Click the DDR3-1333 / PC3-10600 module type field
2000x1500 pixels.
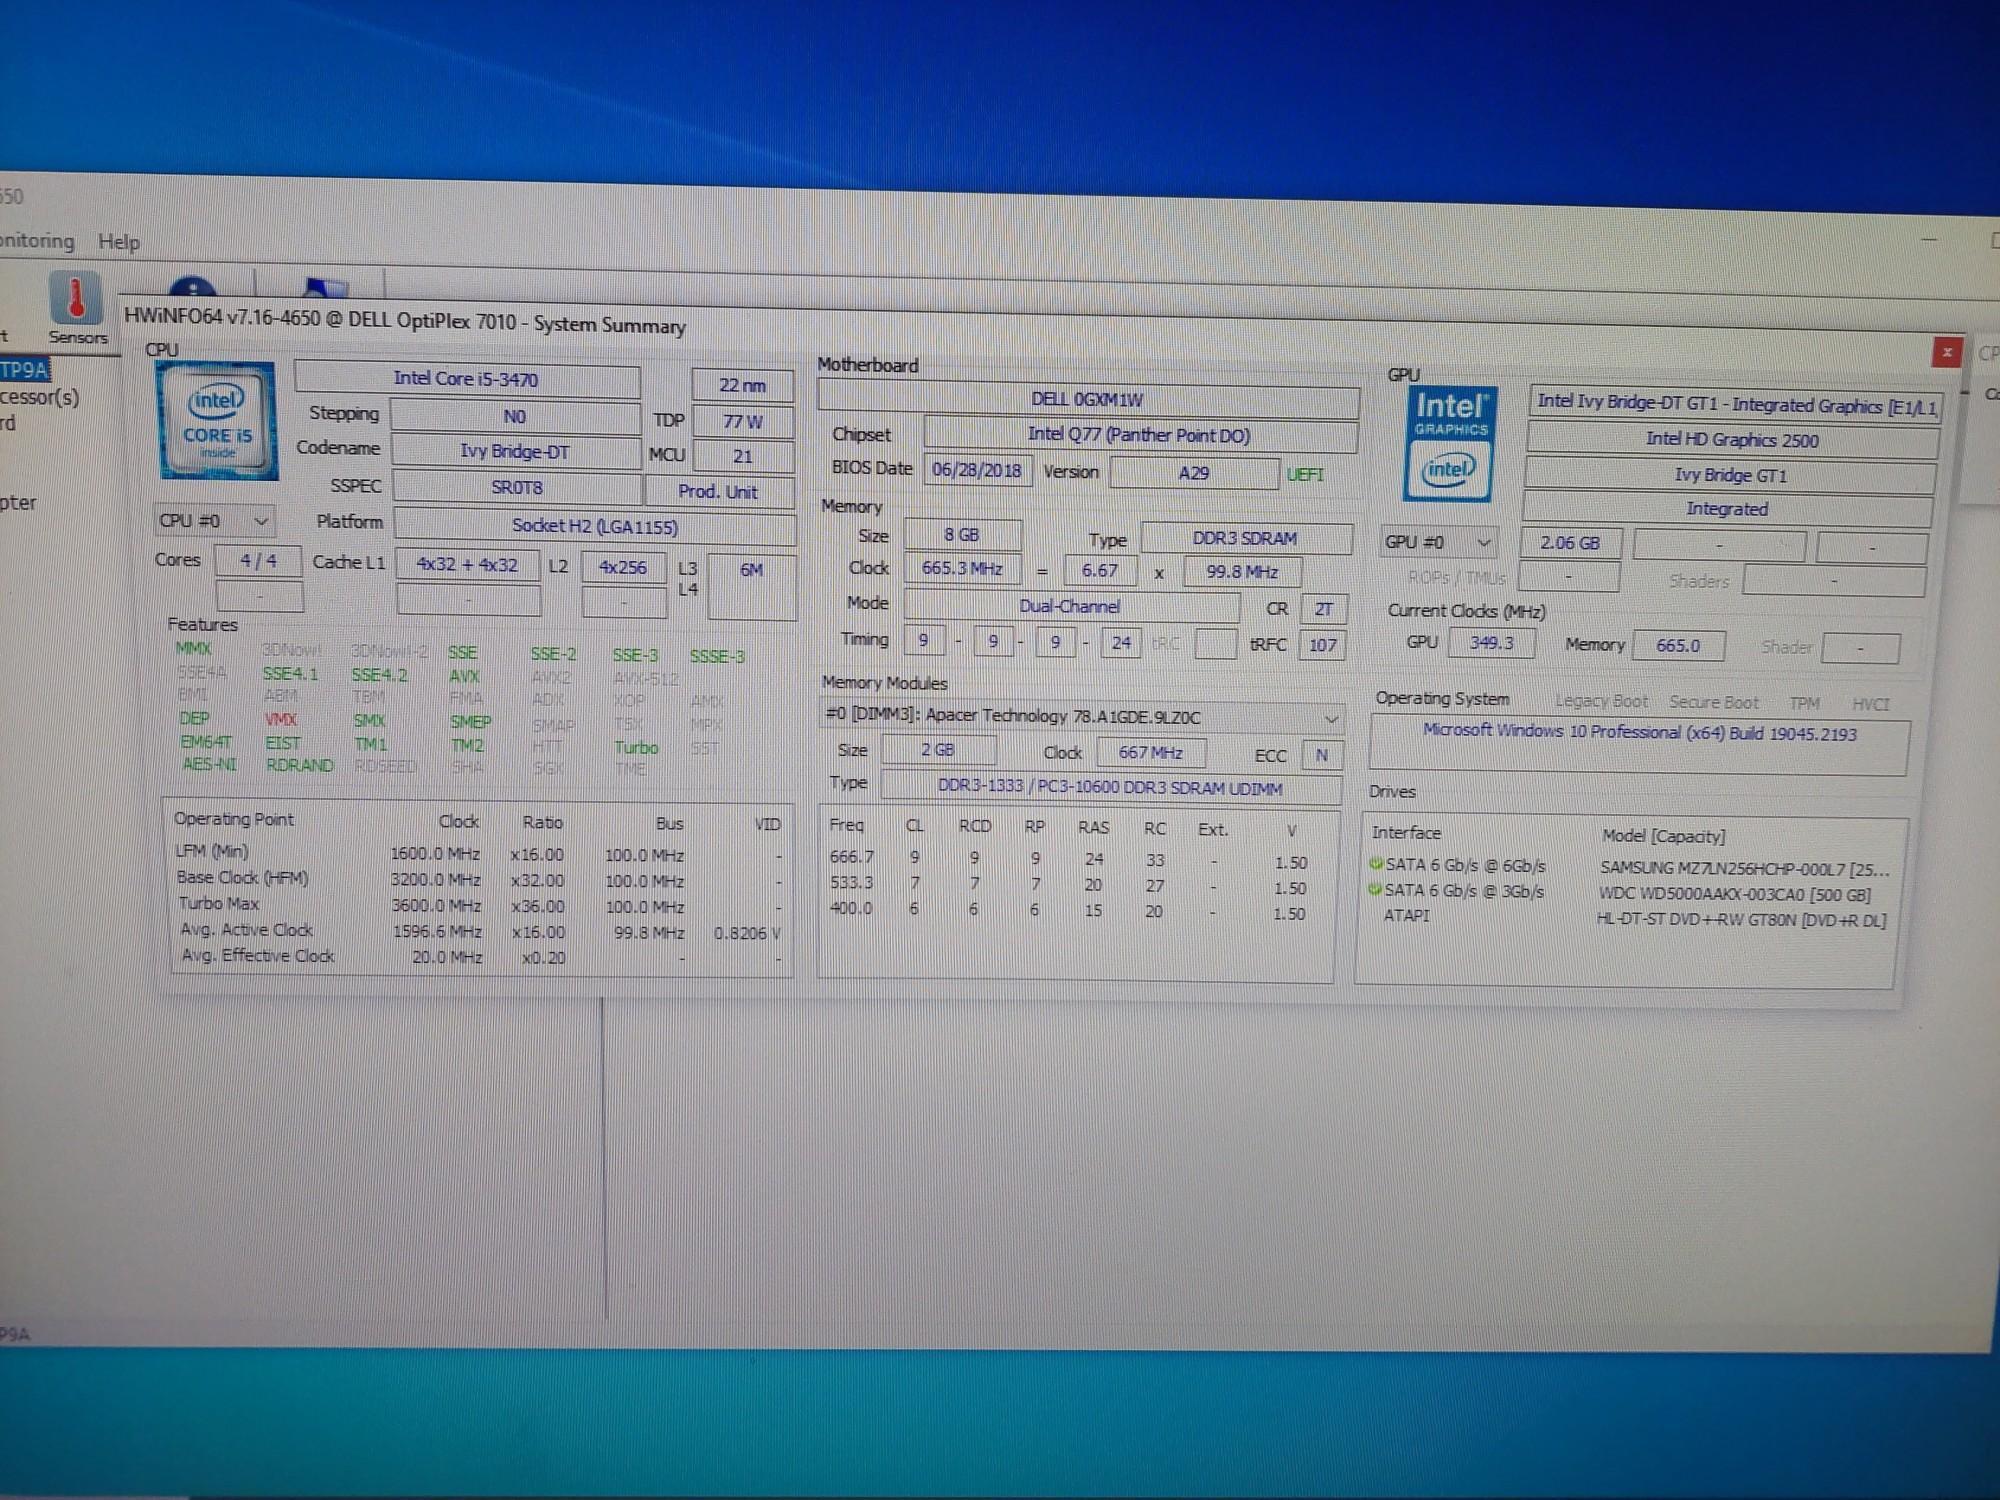pyautogui.click(x=1110, y=788)
